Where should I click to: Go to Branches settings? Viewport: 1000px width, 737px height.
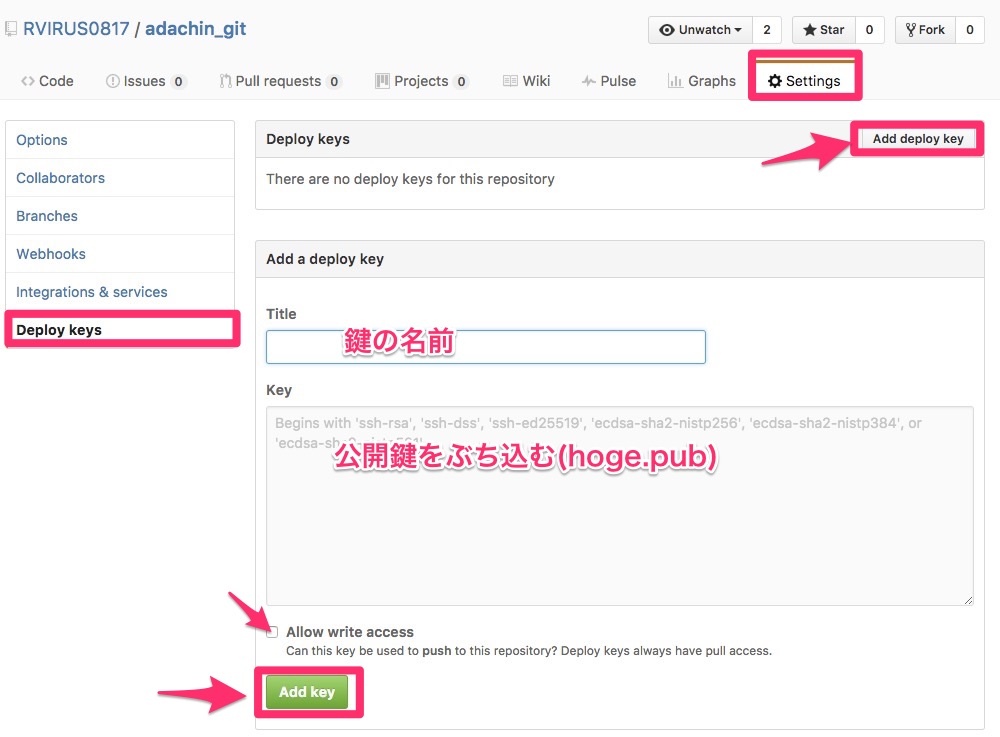point(120,216)
